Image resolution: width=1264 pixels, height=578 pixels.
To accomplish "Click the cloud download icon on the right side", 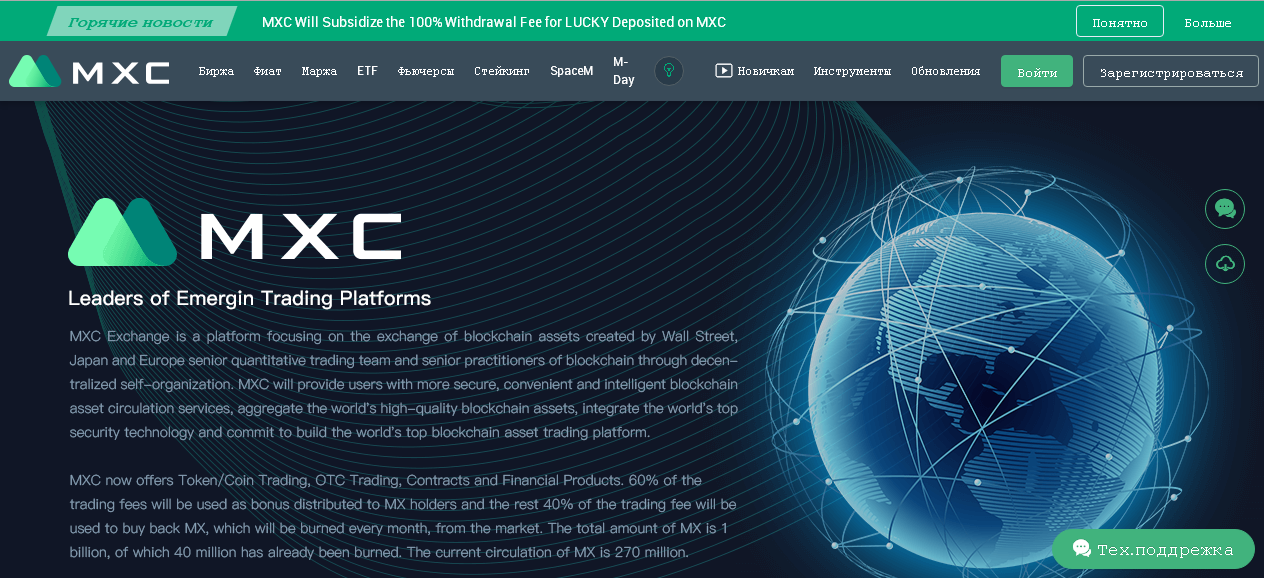I will coord(1225,264).
